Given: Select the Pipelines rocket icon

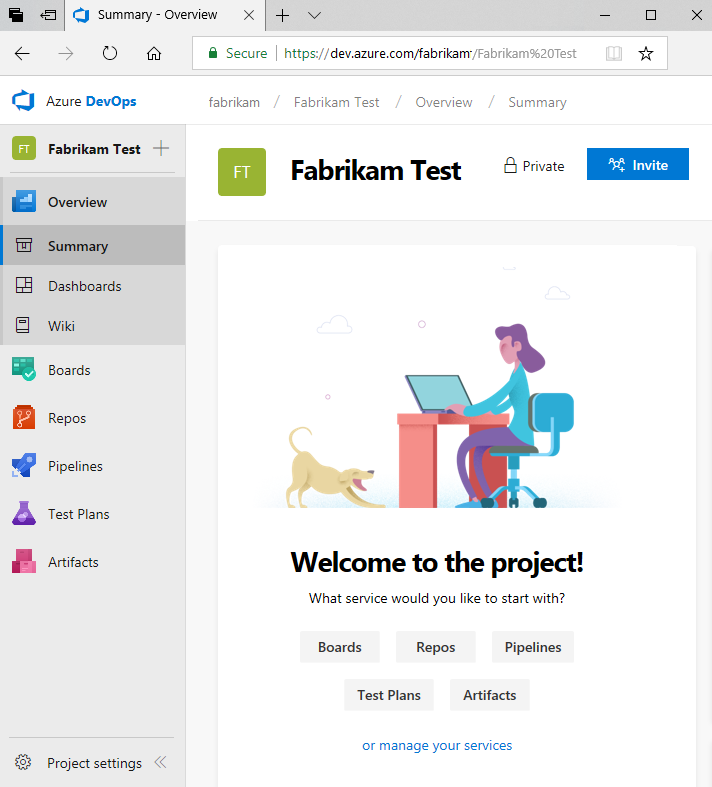Looking at the screenshot, I should pyautogui.click(x=24, y=466).
